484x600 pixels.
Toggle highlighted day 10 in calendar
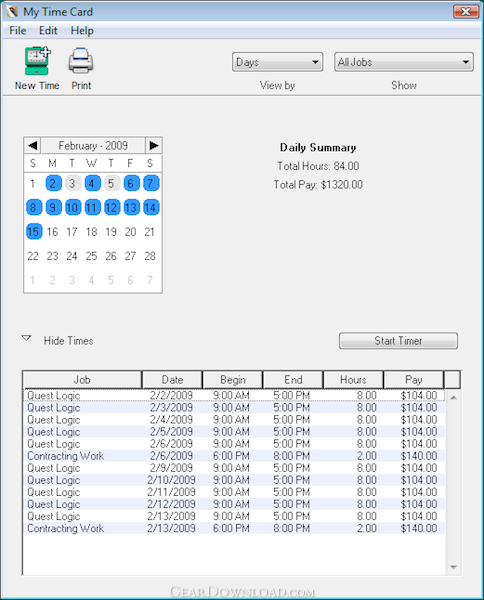pyautogui.click(x=73, y=207)
